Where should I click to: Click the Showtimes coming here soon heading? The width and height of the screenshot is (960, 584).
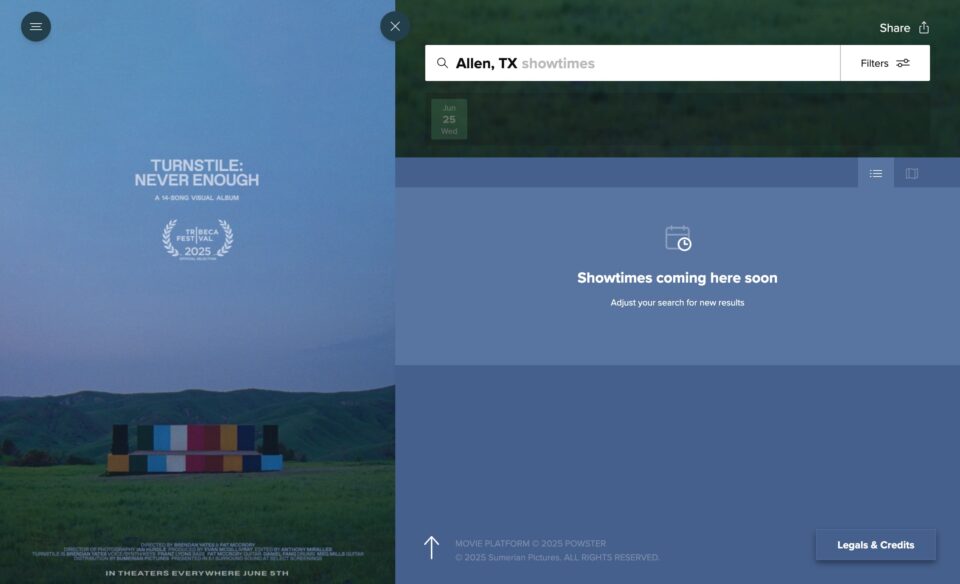(677, 278)
